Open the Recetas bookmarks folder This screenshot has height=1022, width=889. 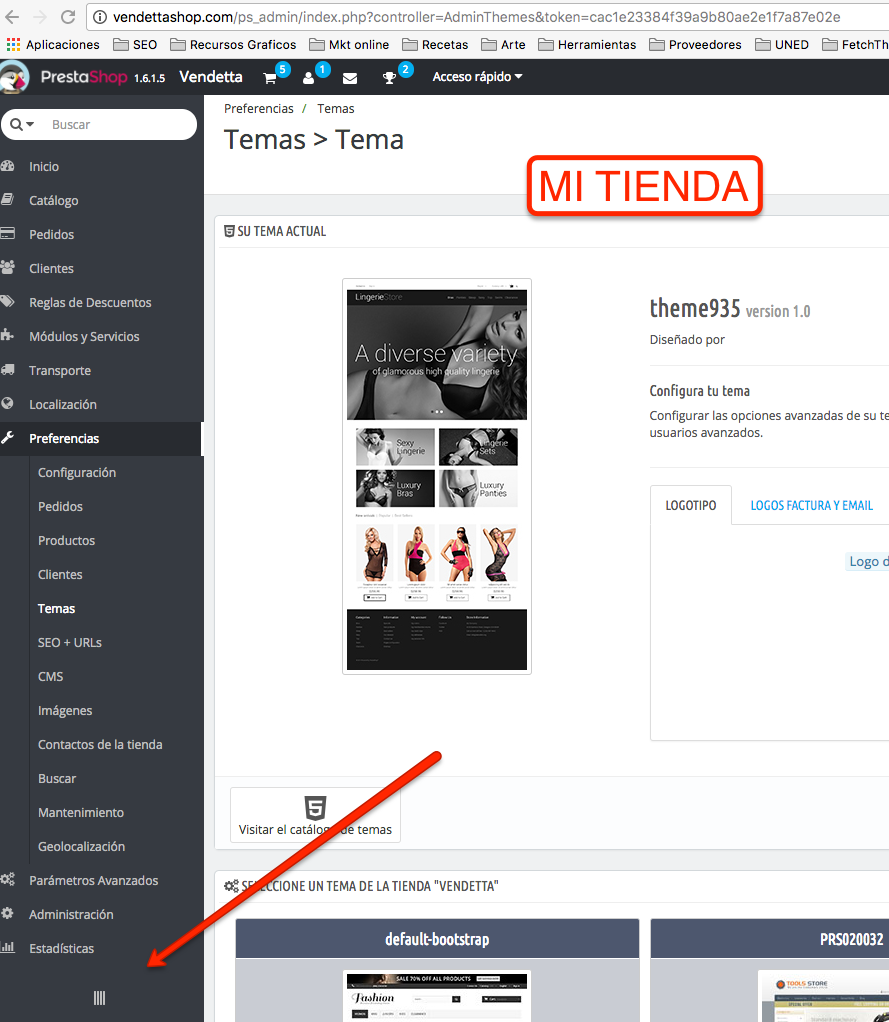(x=435, y=44)
